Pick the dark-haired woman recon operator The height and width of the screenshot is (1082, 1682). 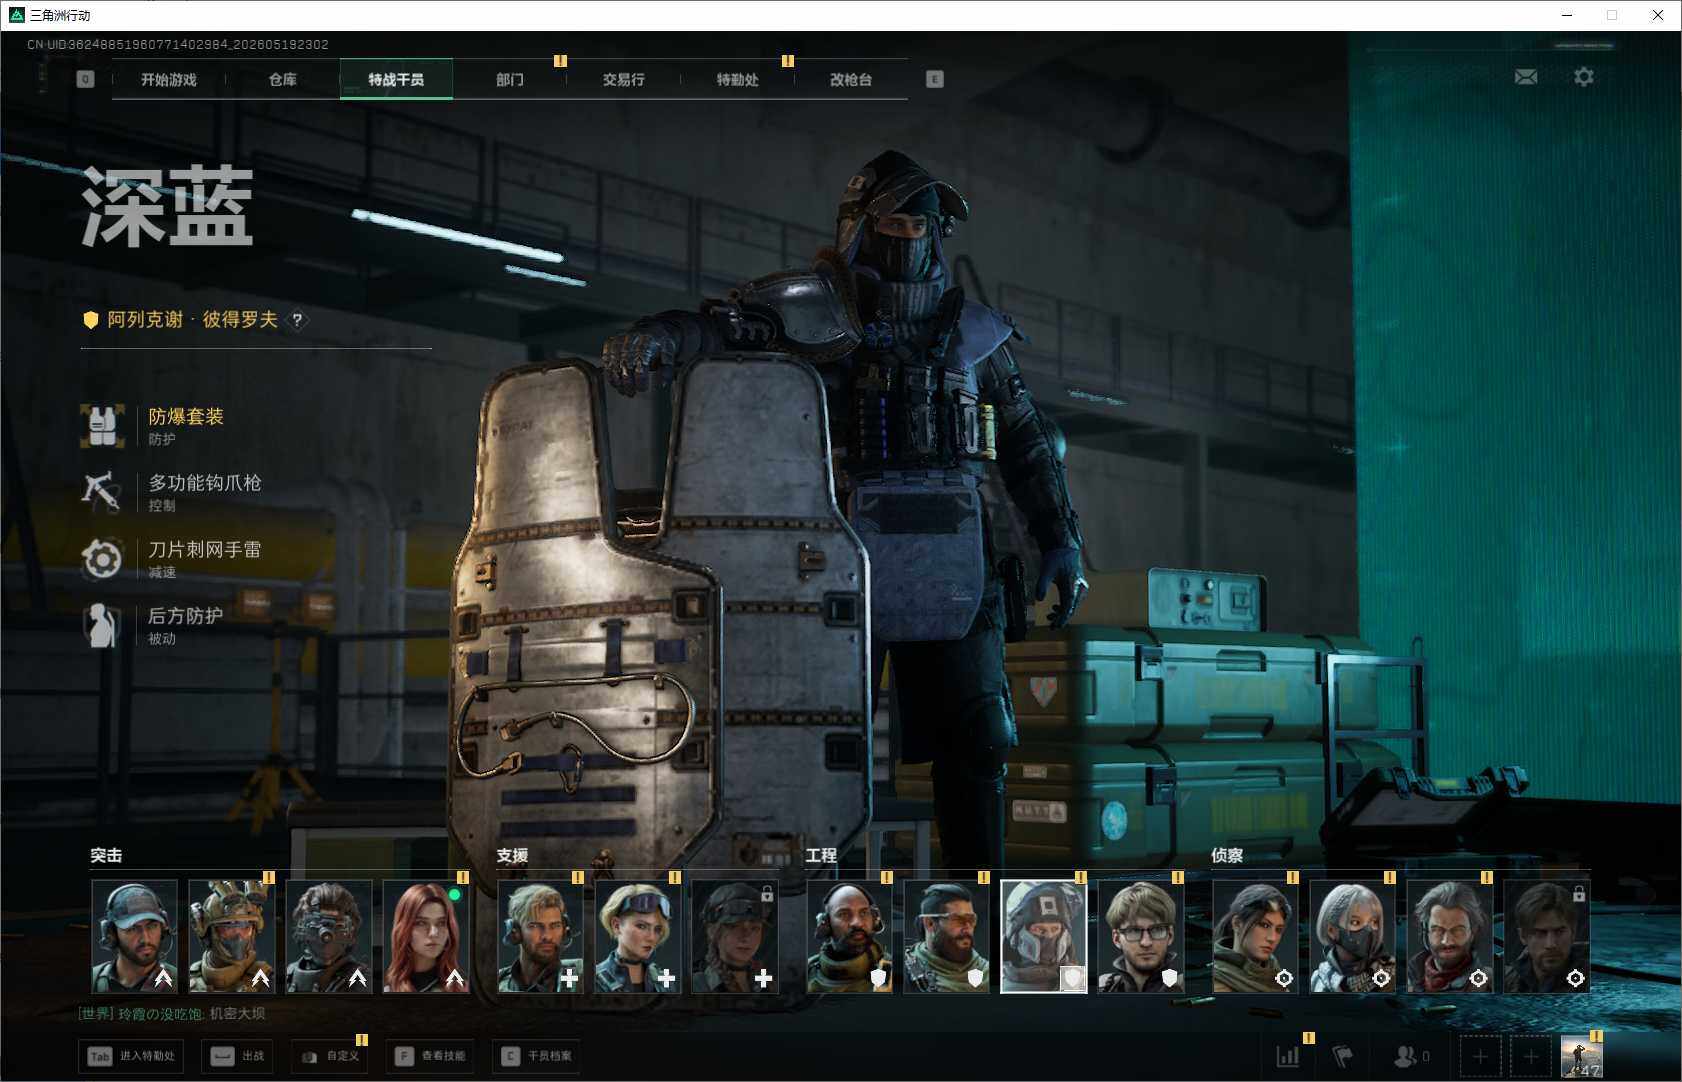pos(1255,936)
